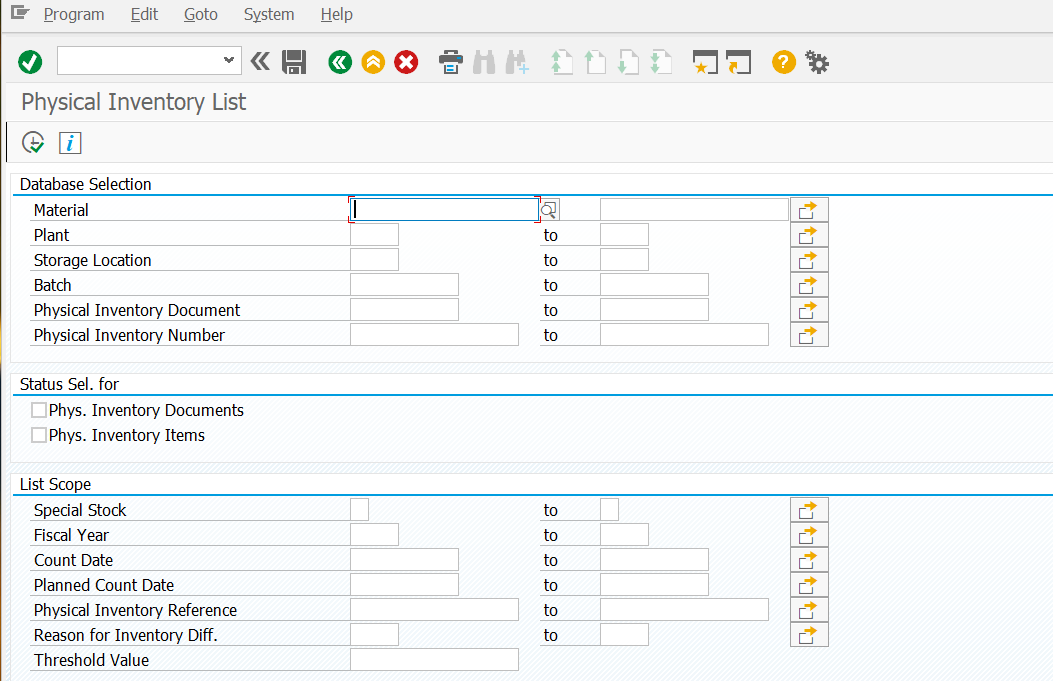Open the Program menu
This screenshot has width=1053, height=681.
[74, 14]
